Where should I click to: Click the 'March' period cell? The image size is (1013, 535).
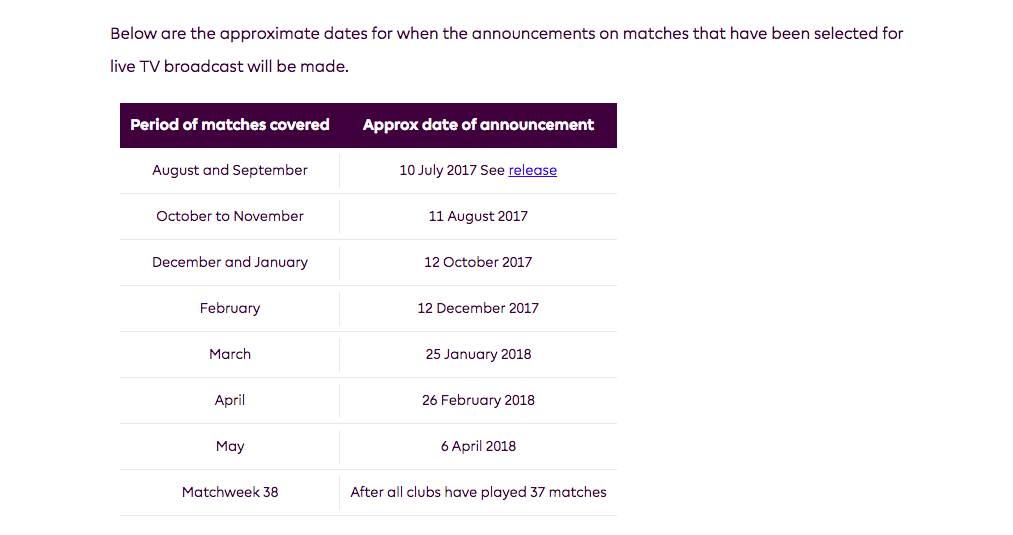click(230, 354)
